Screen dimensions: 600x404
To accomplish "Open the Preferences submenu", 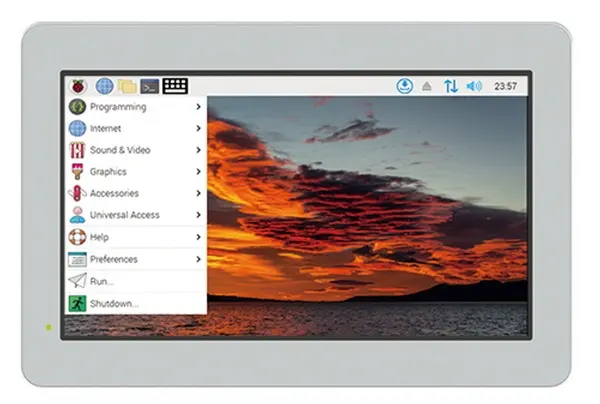I will click(136, 259).
